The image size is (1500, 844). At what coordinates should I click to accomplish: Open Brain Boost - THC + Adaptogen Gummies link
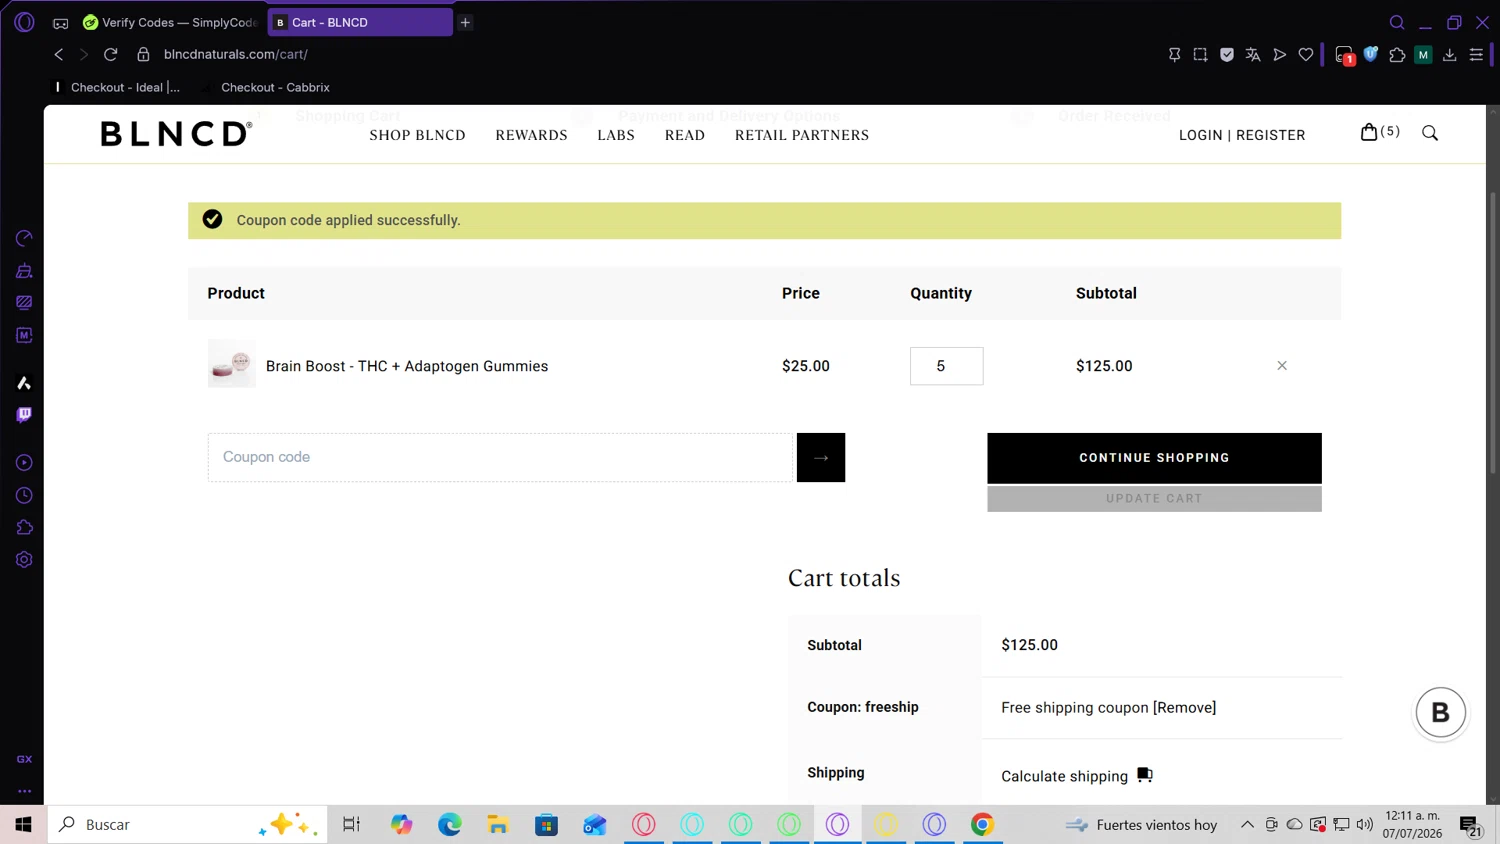pyautogui.click(x=407, y=366)
